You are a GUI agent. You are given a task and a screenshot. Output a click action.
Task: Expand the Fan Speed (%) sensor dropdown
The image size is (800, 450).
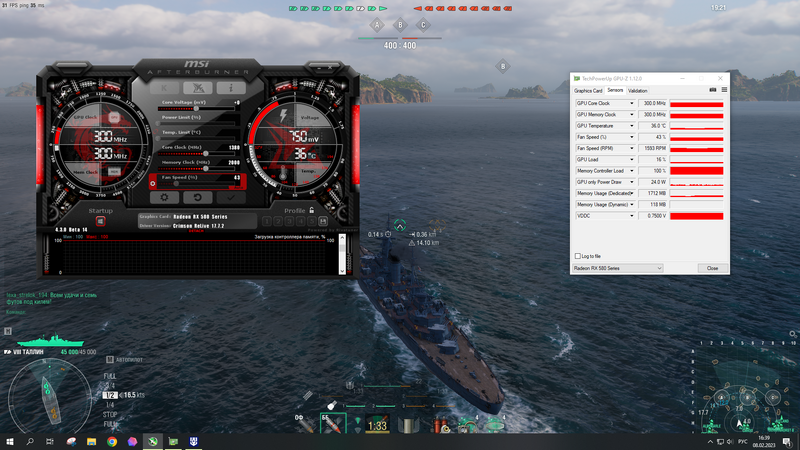(632, 137)
